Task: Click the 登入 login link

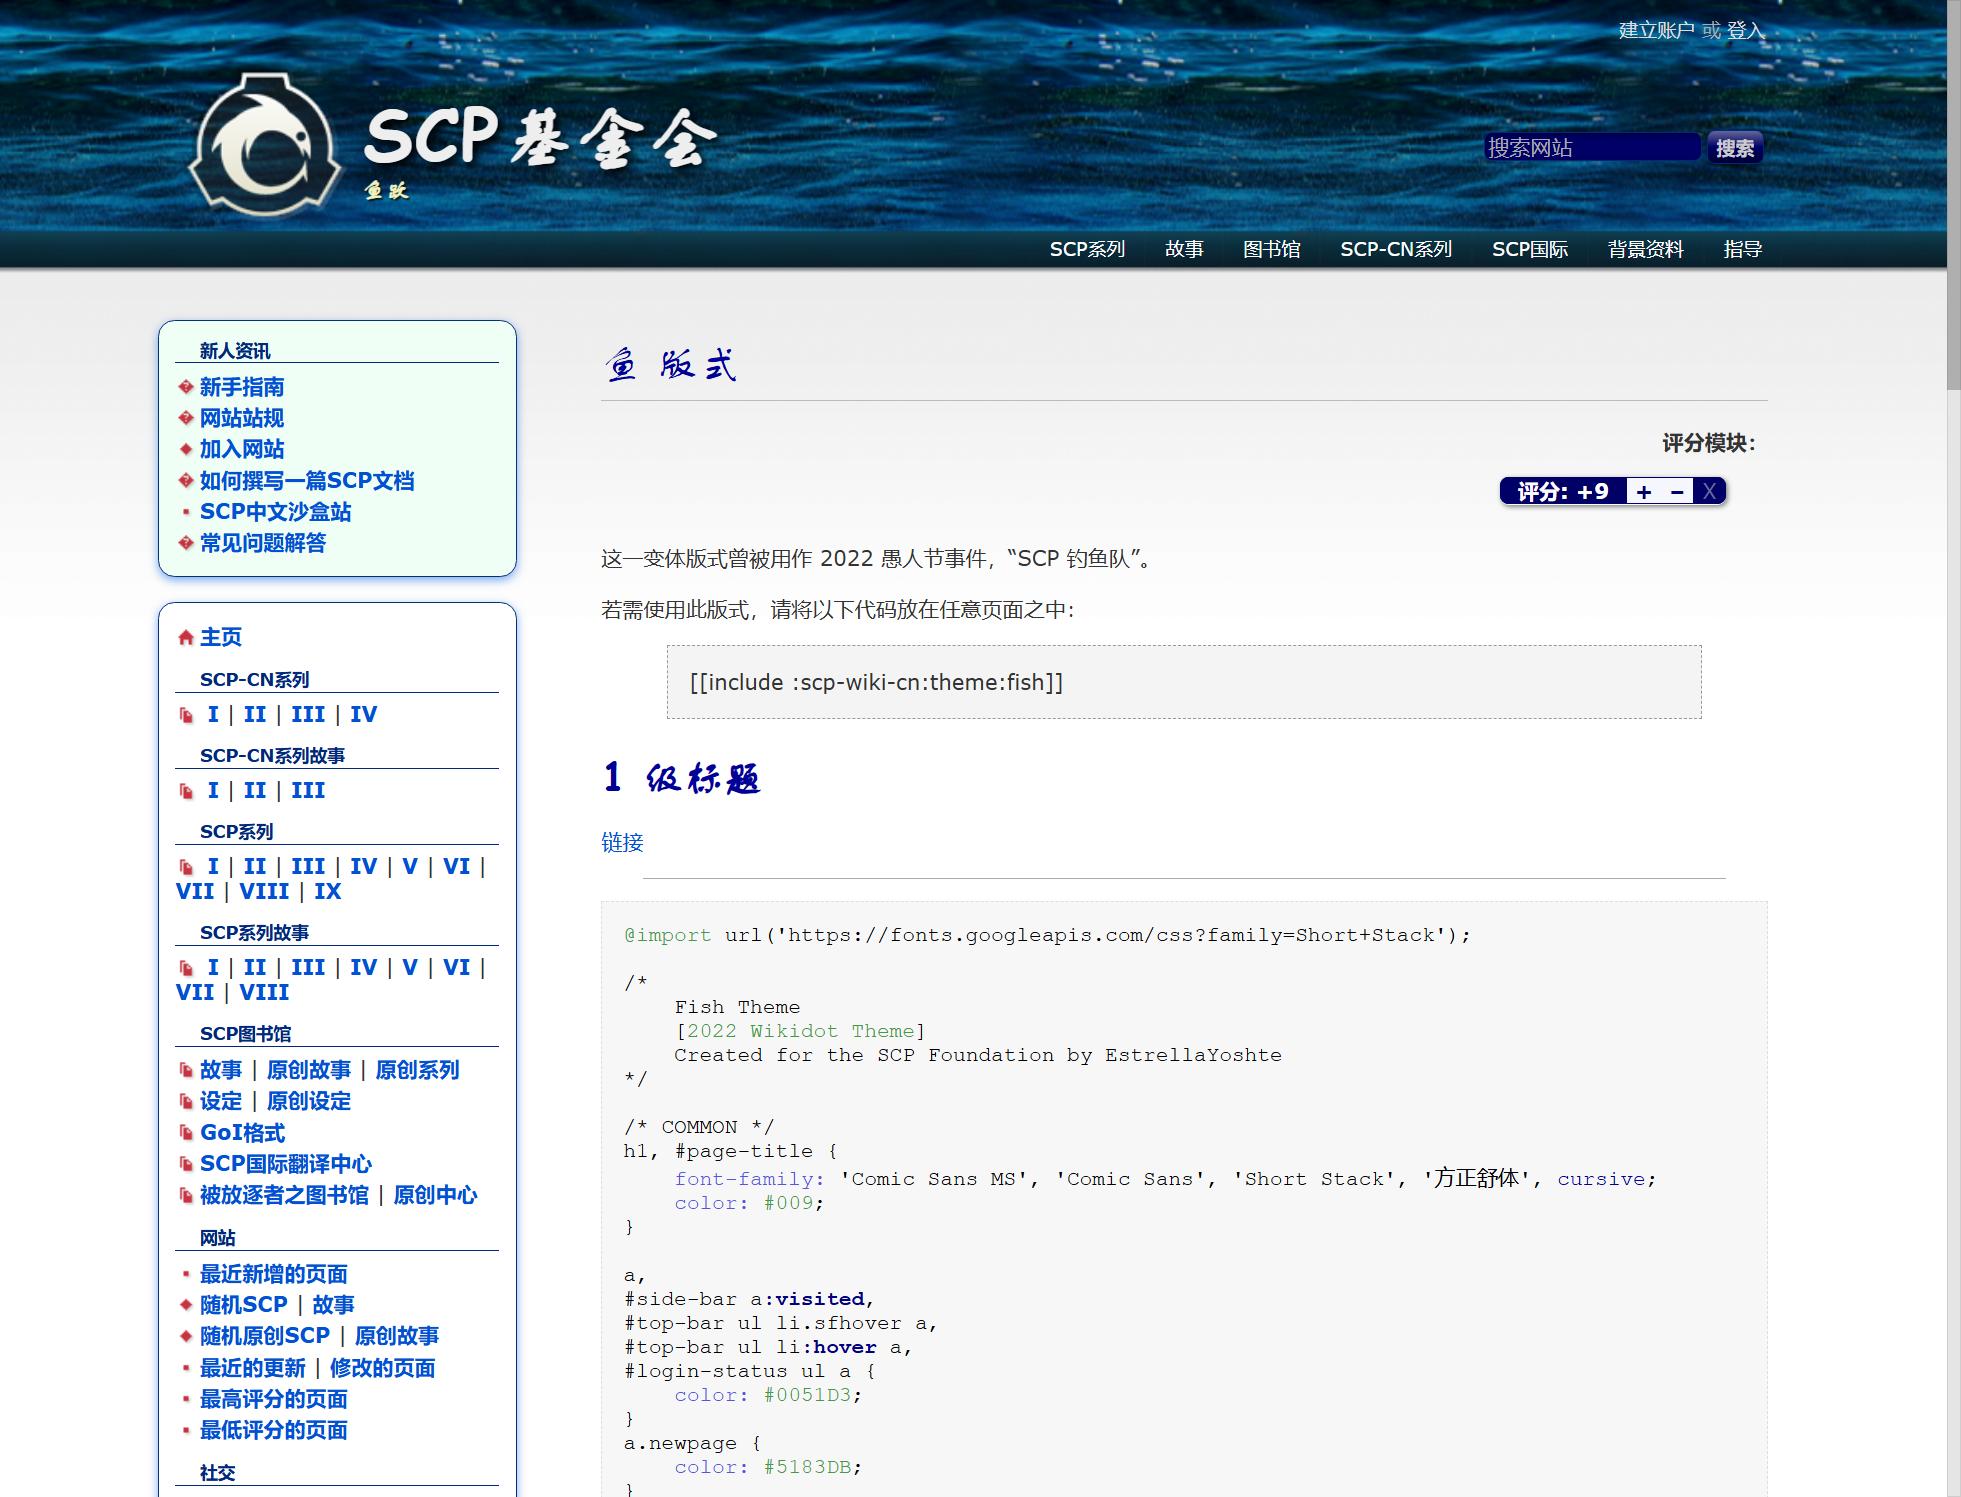Action: (x=1745, y=30)
